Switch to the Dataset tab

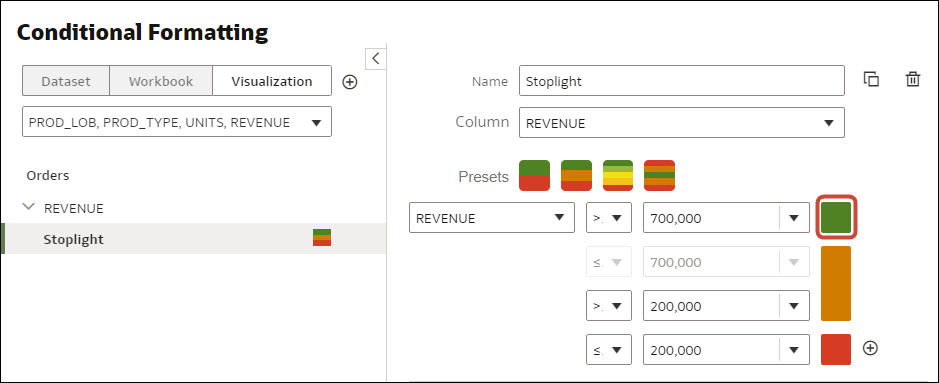point(66,81)
